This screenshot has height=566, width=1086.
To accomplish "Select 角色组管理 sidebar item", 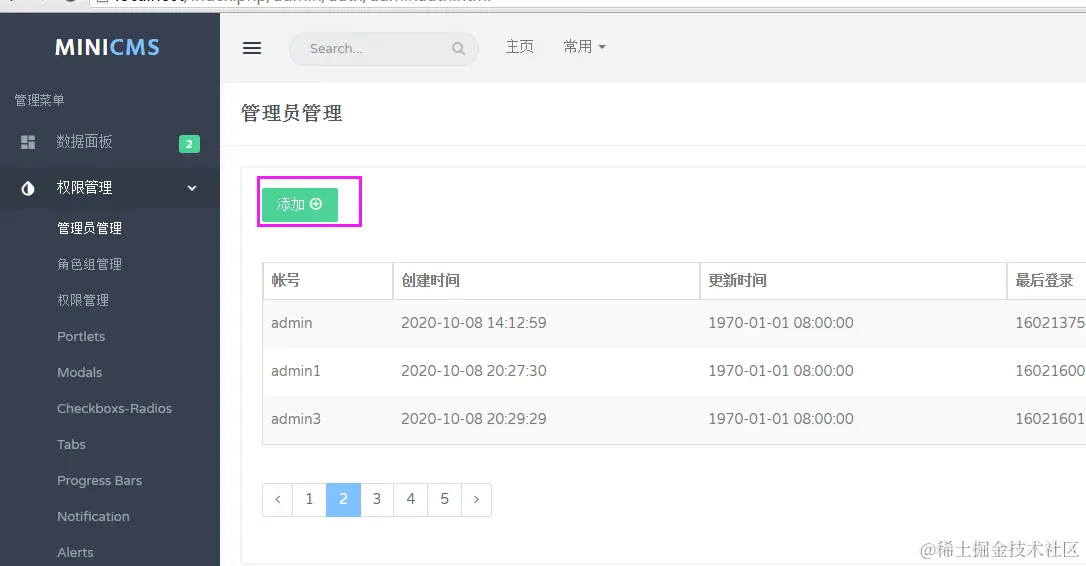I will pos(89,264).
